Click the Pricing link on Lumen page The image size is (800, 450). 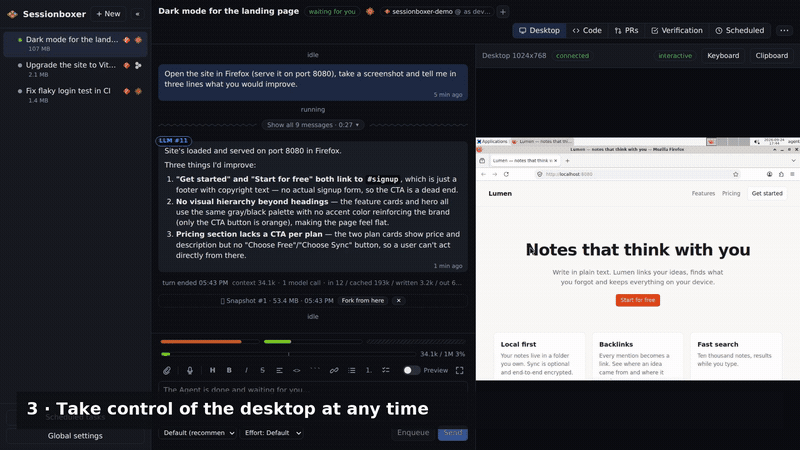tap(731, 193)
